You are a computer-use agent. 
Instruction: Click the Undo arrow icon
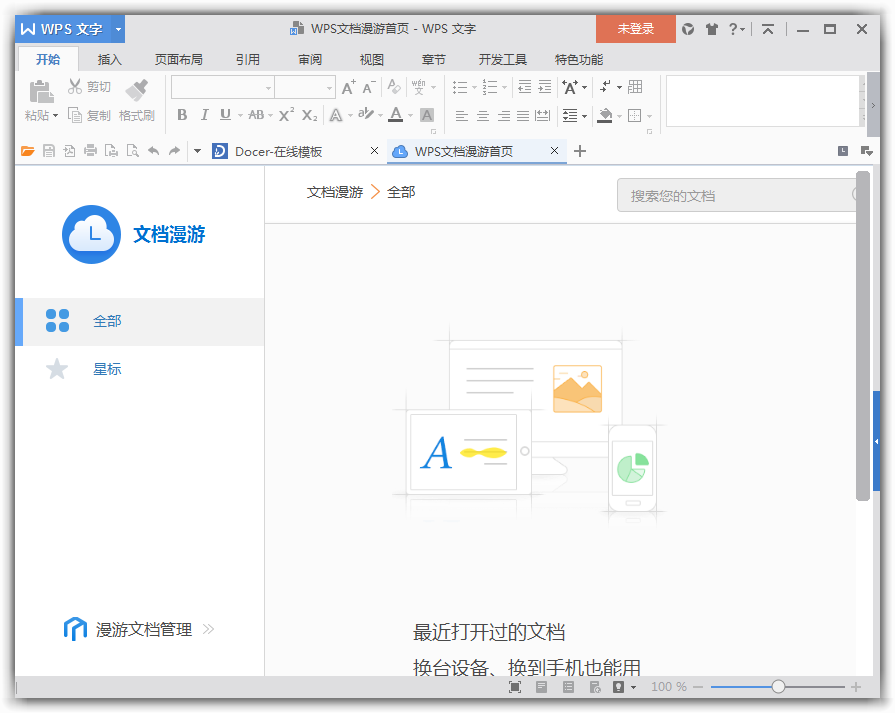[155, 151]
